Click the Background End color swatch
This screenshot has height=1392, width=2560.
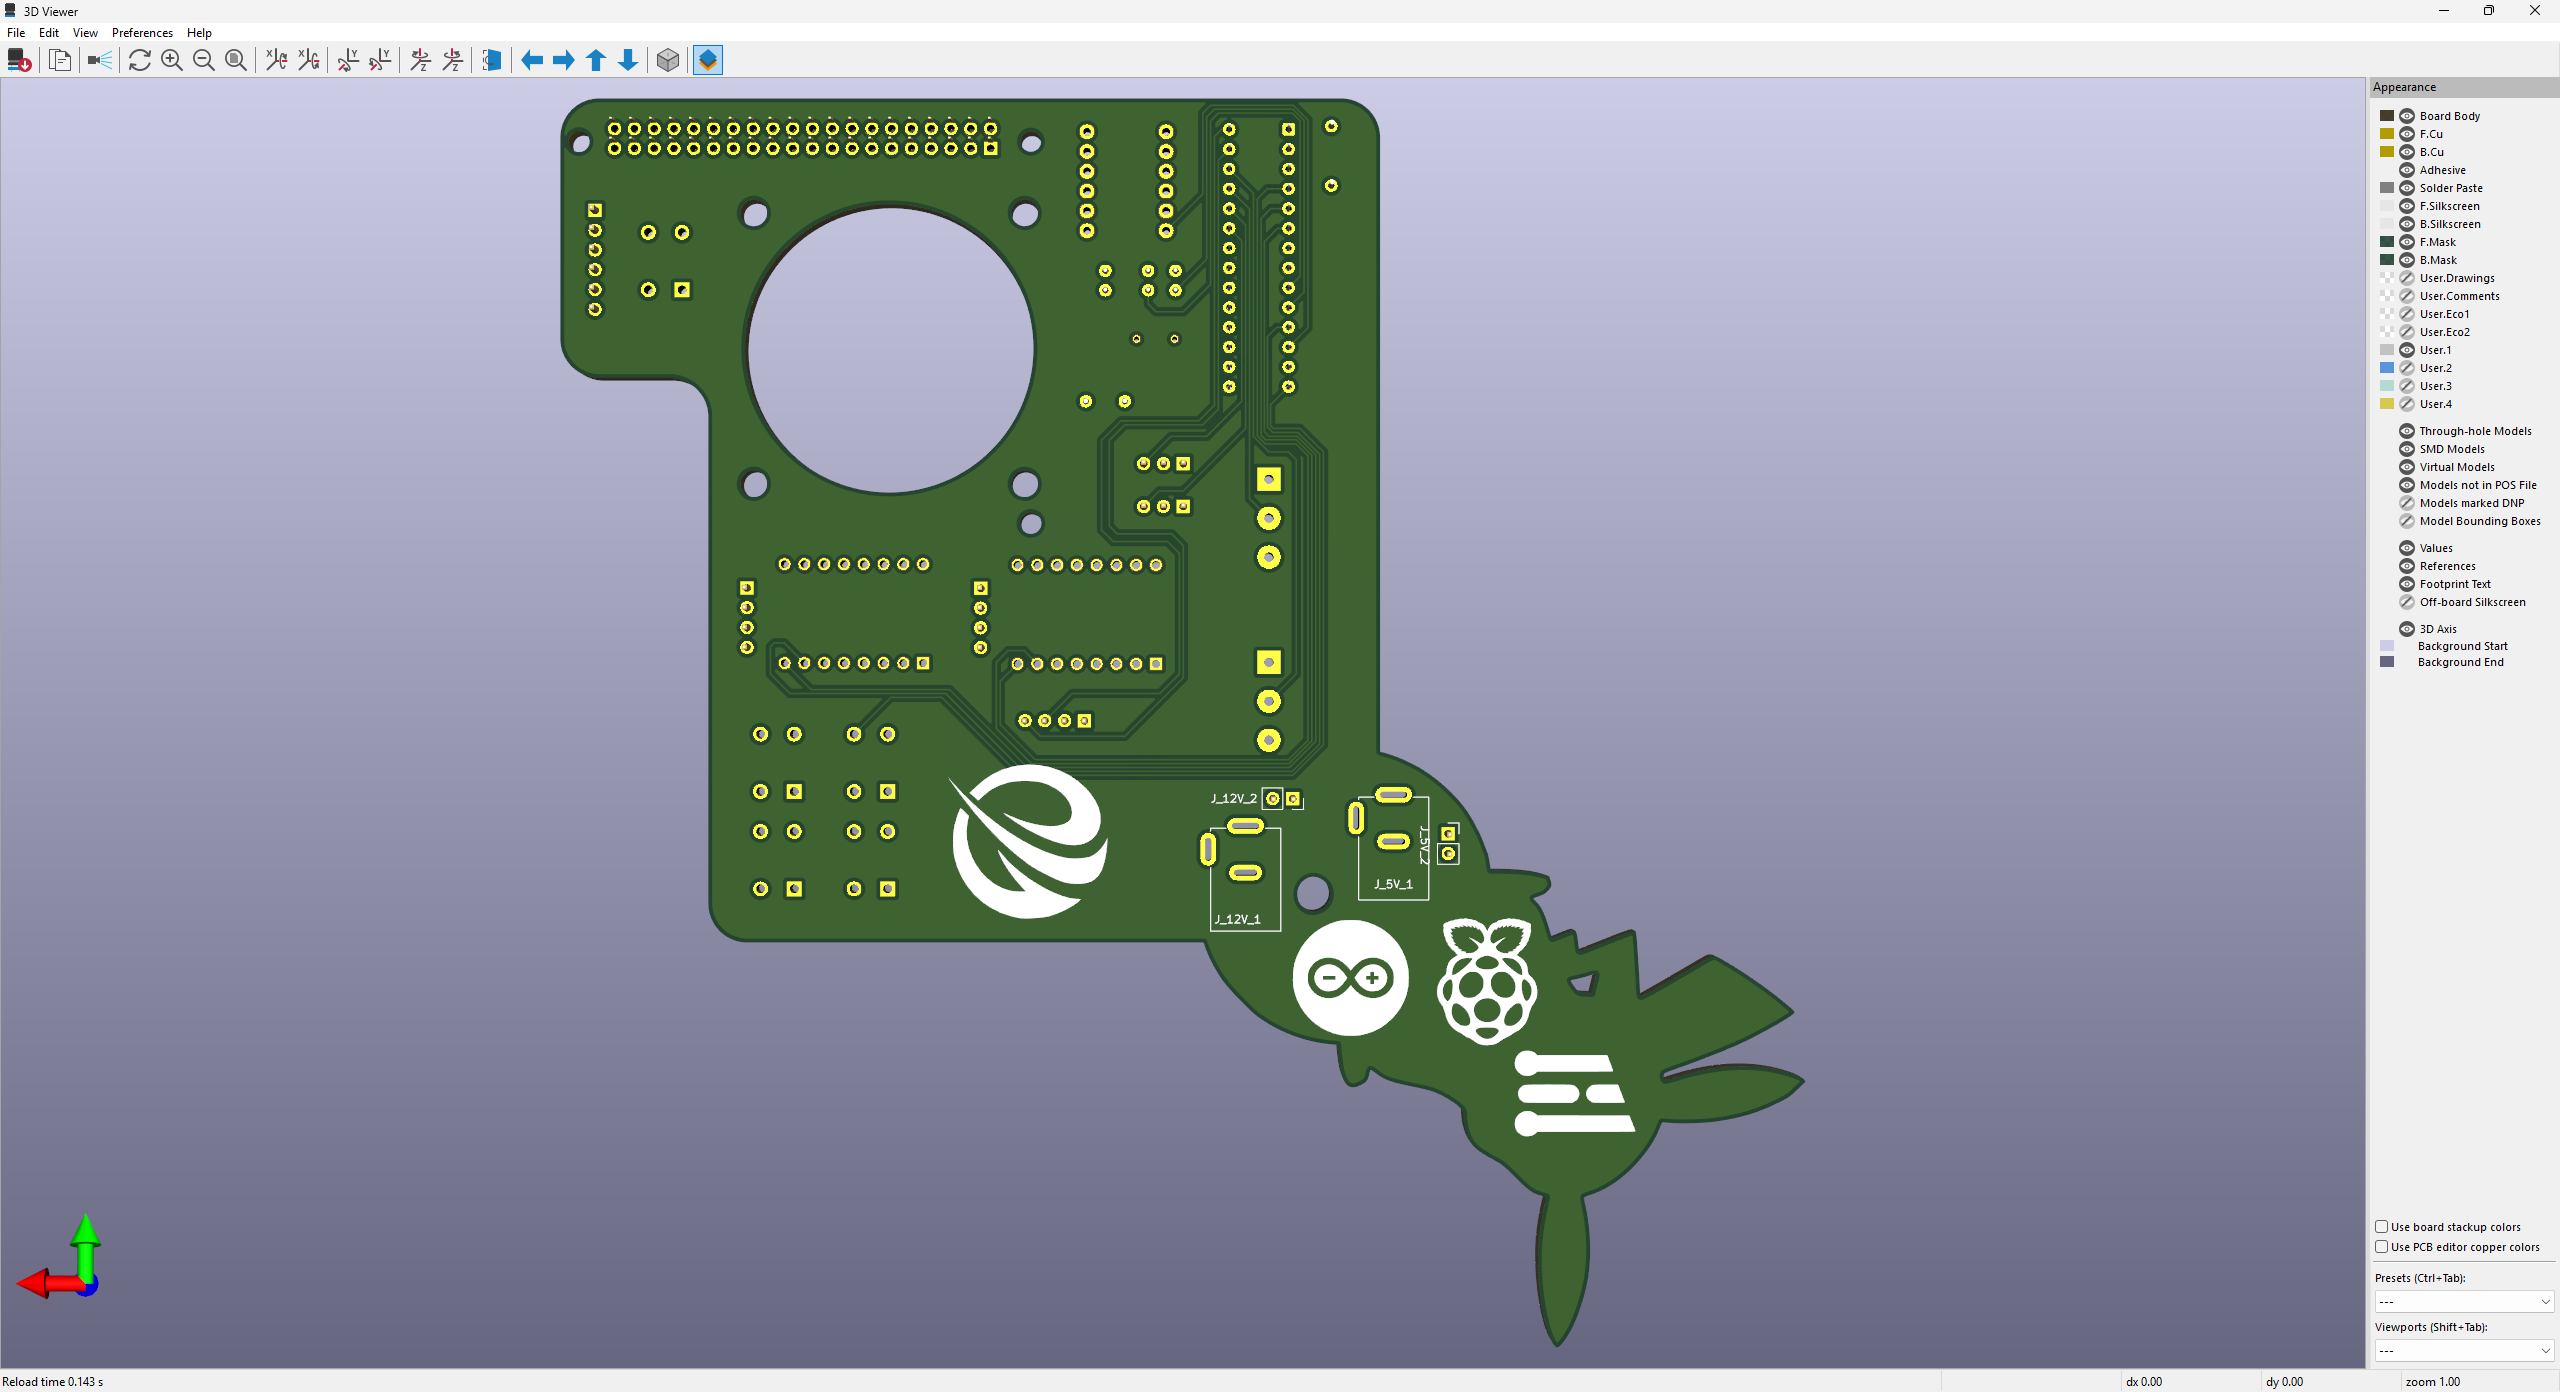click(2387, 662)
